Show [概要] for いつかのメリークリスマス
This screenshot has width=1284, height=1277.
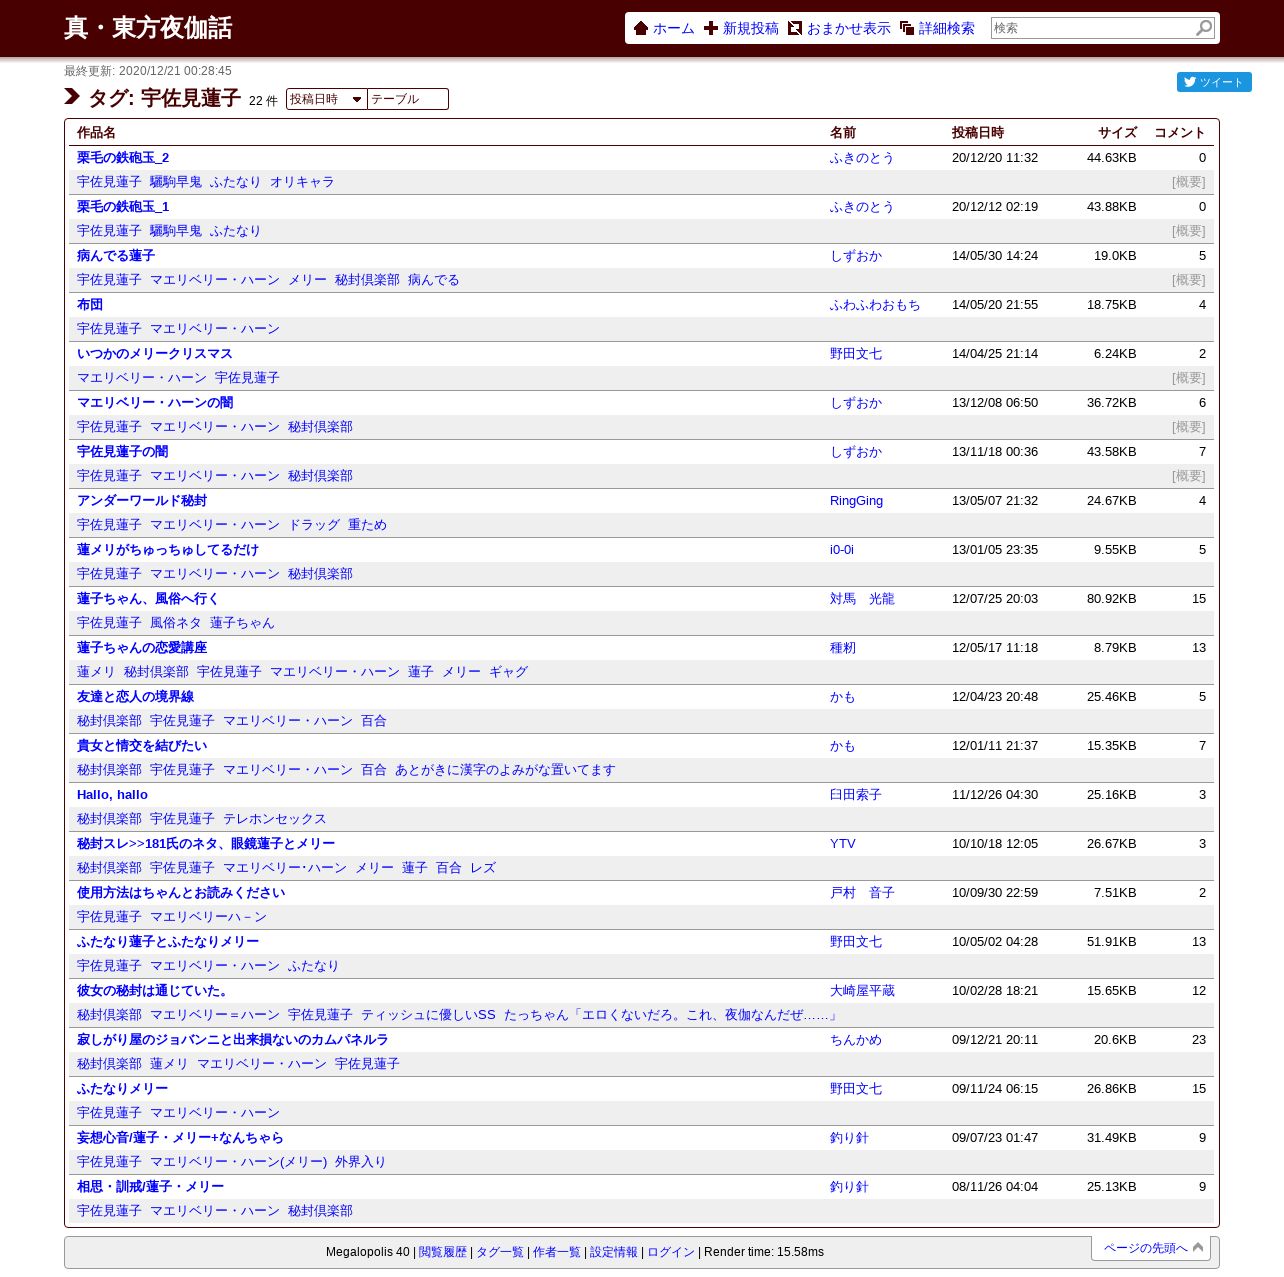point(1189,377)
